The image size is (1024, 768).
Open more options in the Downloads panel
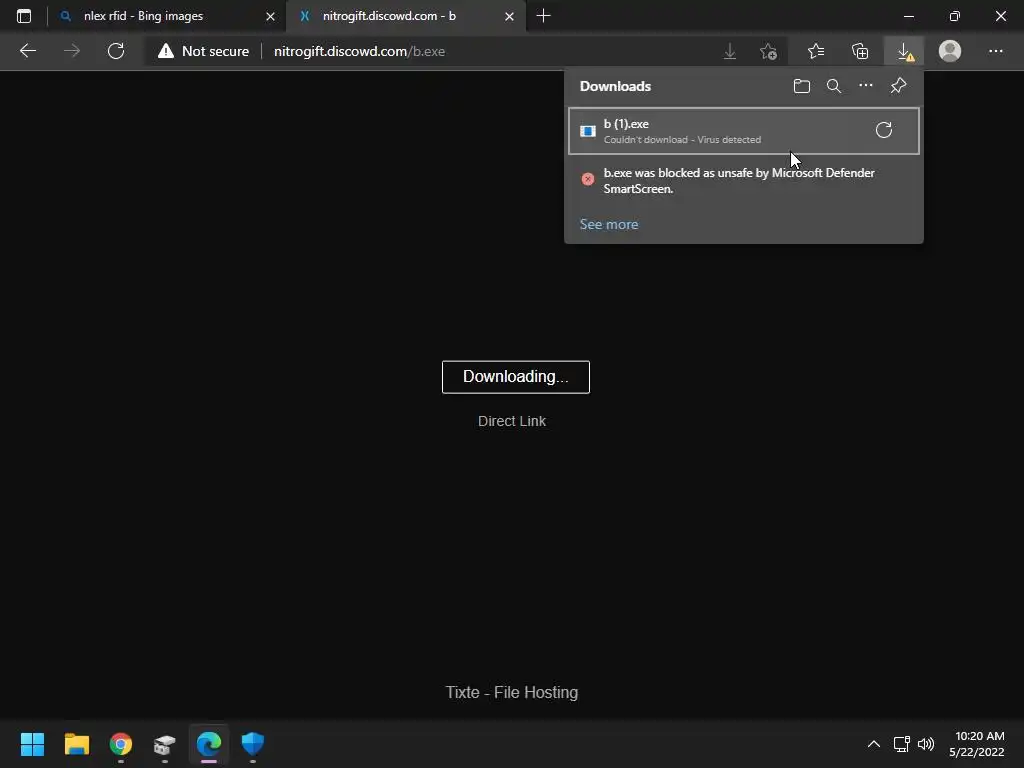click(866, 86)
